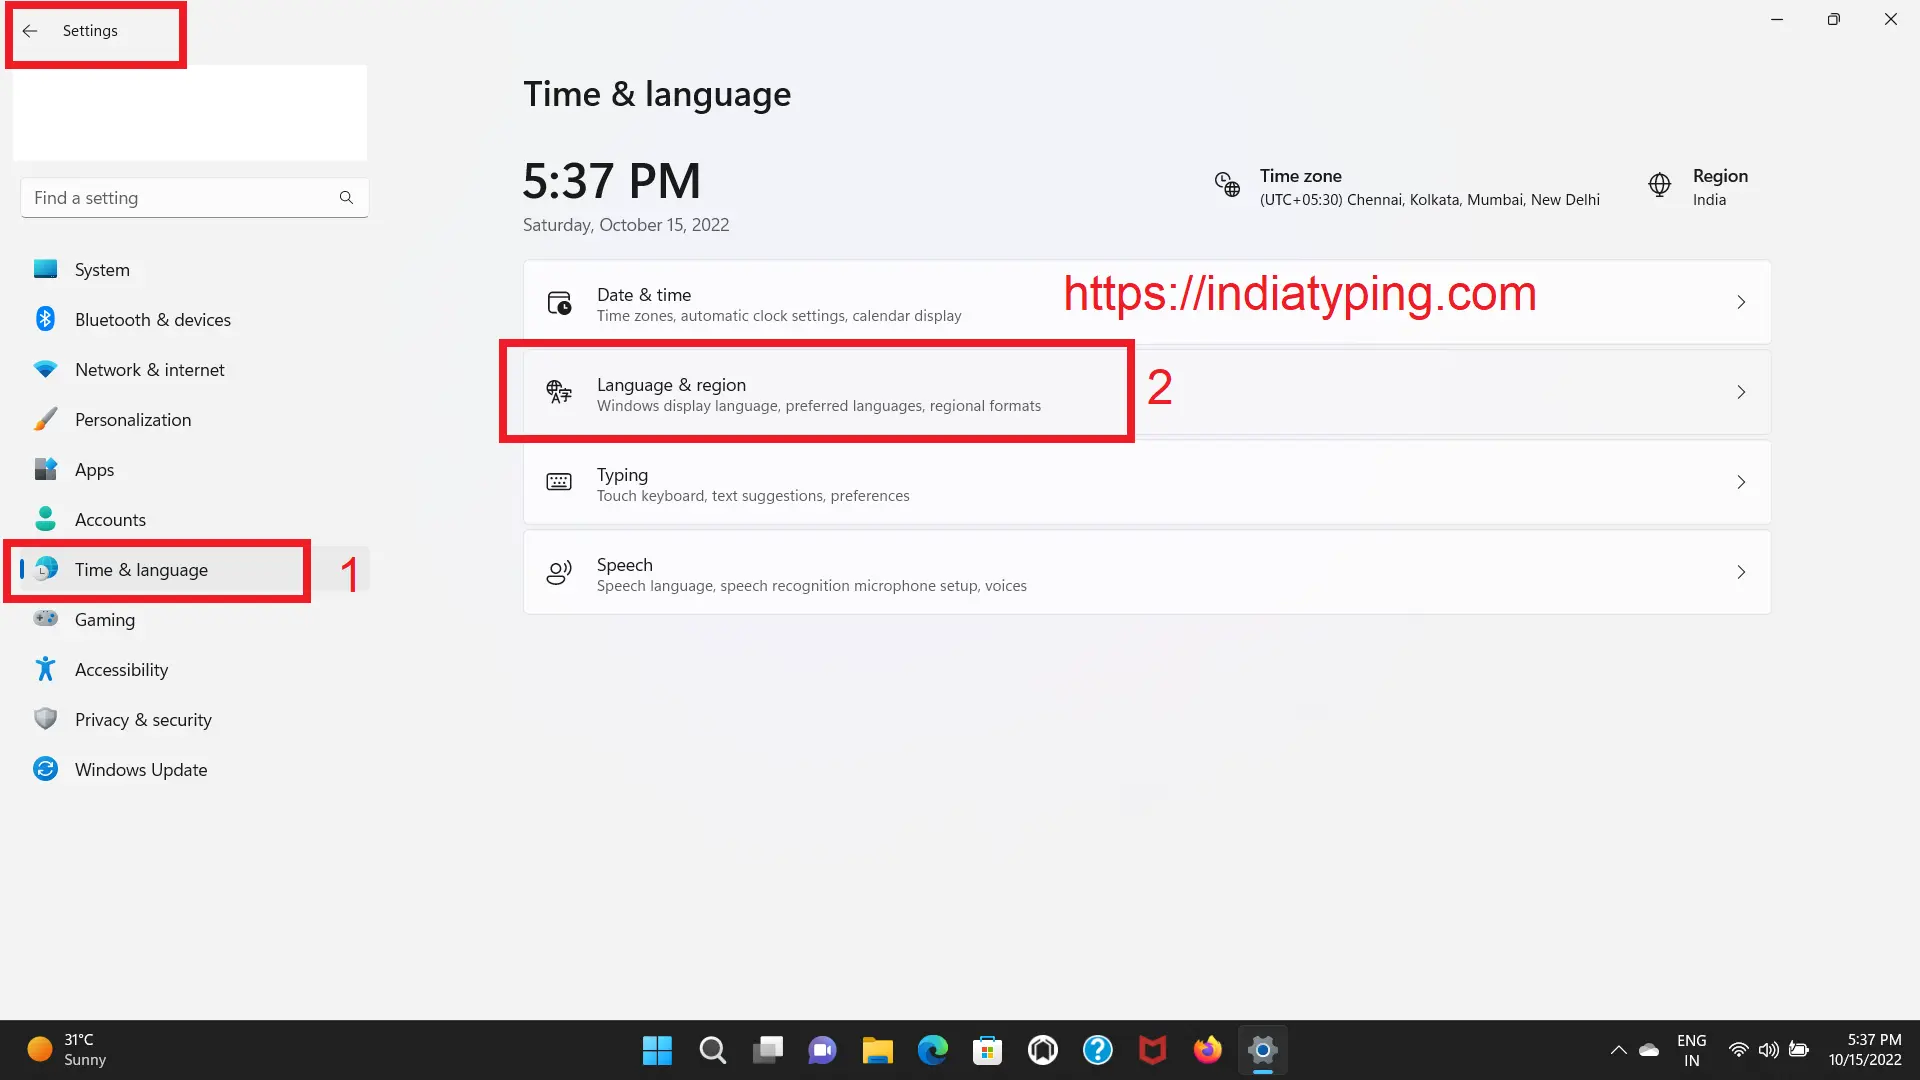The width and height of the screenshot is (1920, 1080).
Task: Click the Time zone clock-globe icon
Action: (x=1227, y=185)
